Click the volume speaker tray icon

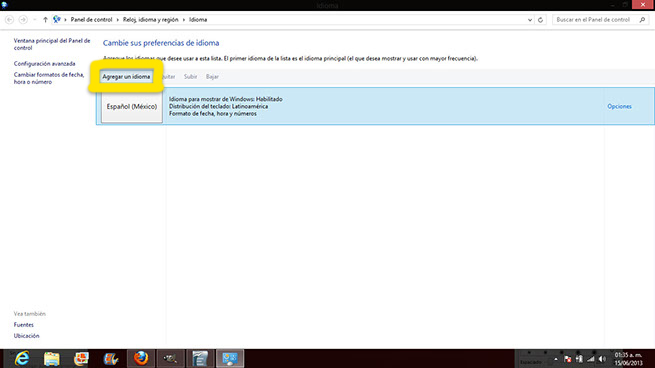pyautogui.click(x=602, y=359)
